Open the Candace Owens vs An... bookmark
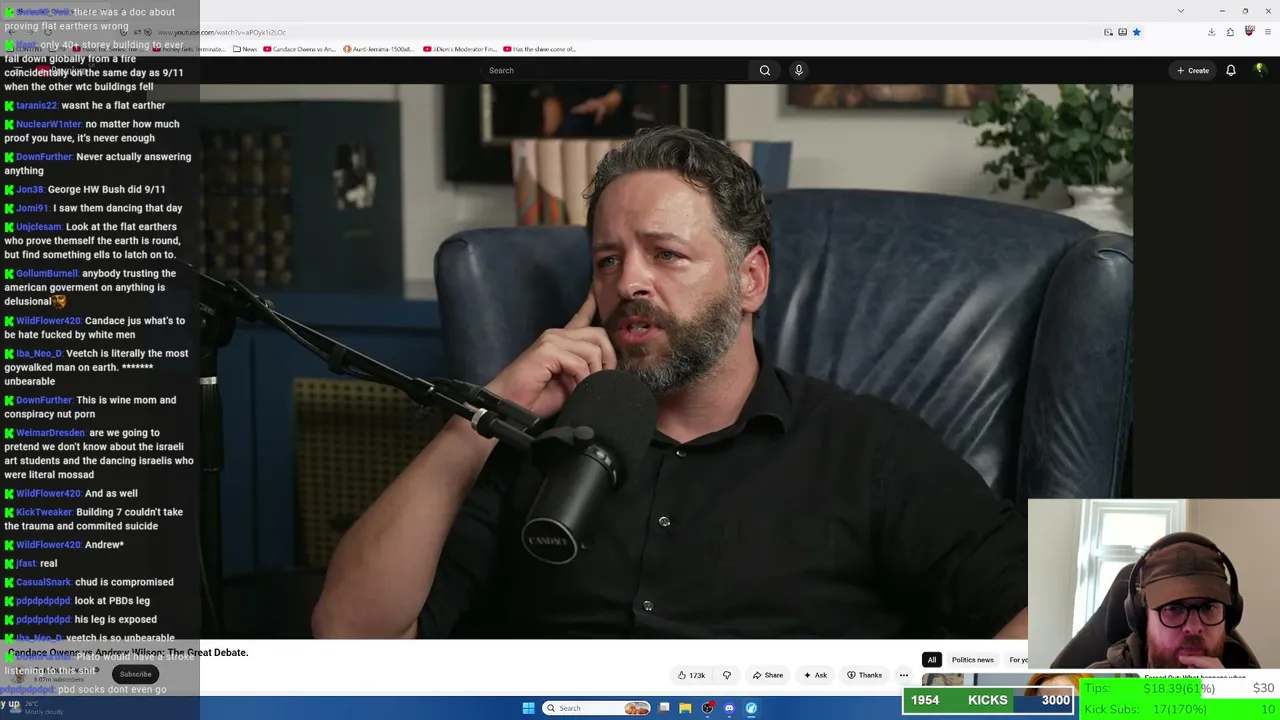The image size is (1280, 720). pos(299,49)
